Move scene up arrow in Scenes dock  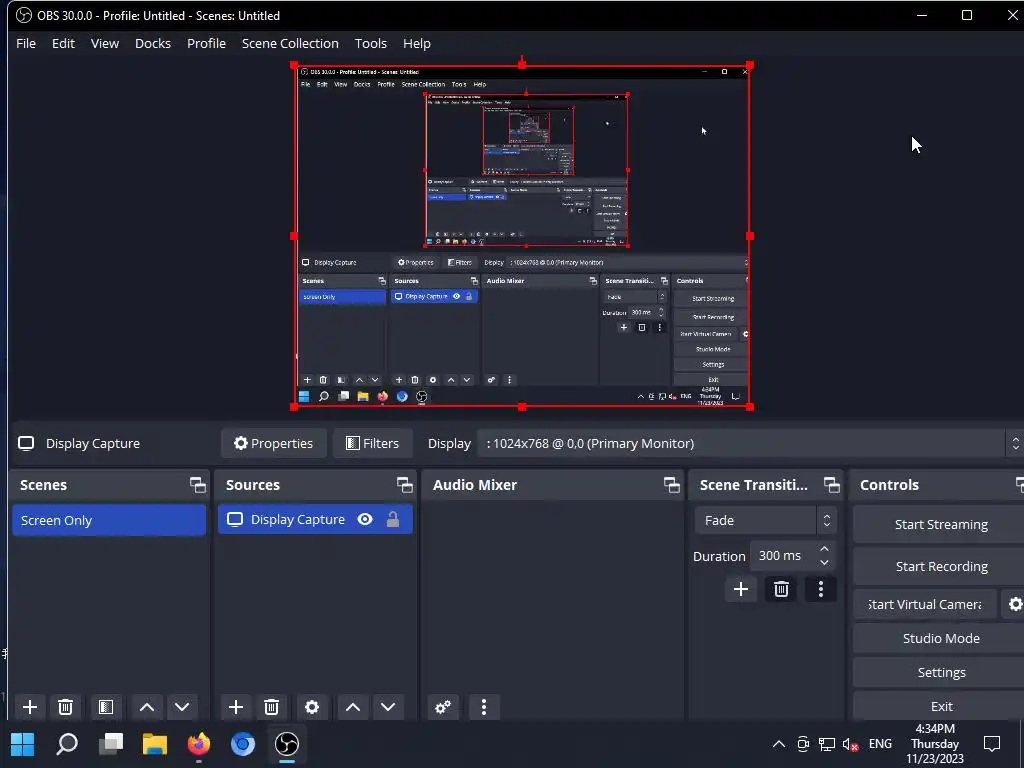point(147,707)
